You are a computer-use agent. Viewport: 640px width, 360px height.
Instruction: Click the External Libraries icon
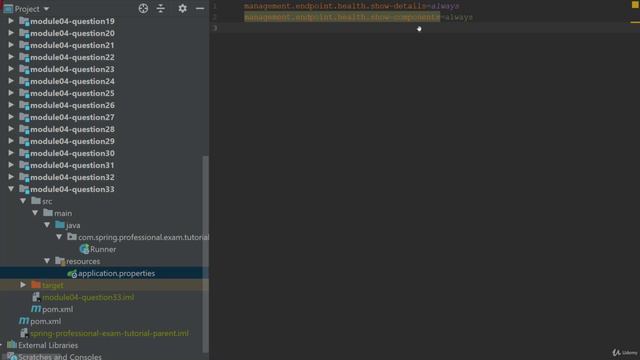[x=12, y=345]
